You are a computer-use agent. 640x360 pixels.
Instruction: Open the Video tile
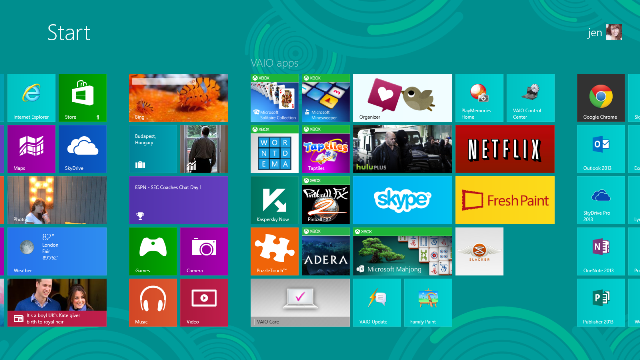coord(204,303)
